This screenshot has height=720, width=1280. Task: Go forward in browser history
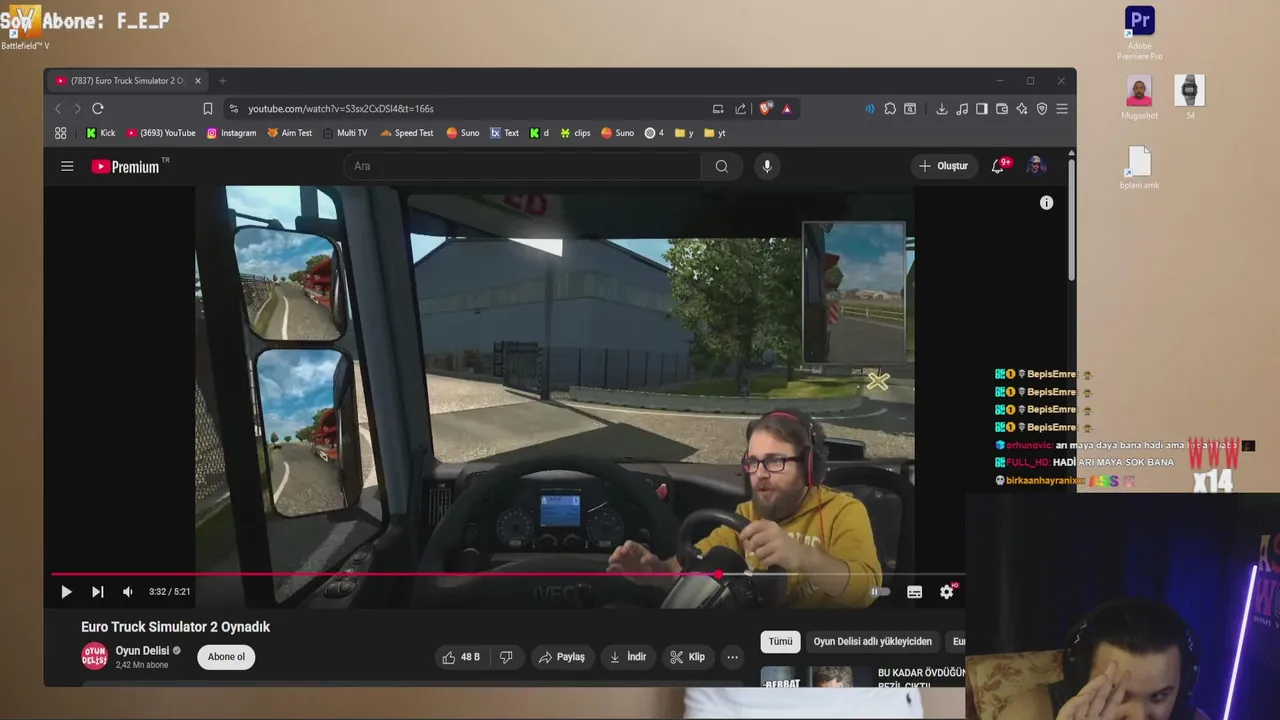point(77,108)
